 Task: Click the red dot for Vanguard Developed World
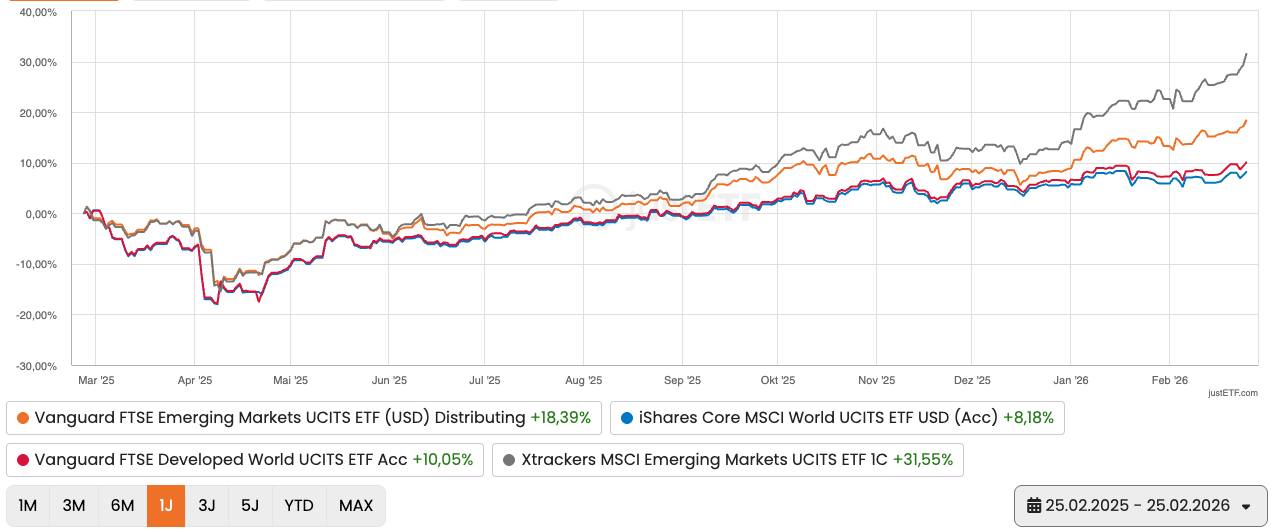click(21, 460)
